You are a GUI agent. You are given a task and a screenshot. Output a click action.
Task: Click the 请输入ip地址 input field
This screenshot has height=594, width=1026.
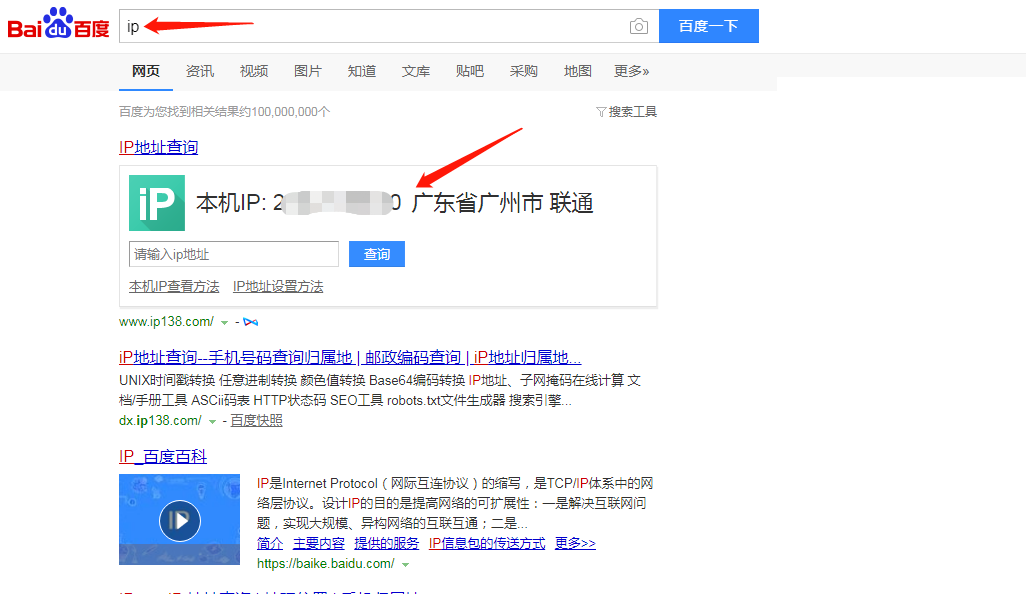[x=234, y=254]
